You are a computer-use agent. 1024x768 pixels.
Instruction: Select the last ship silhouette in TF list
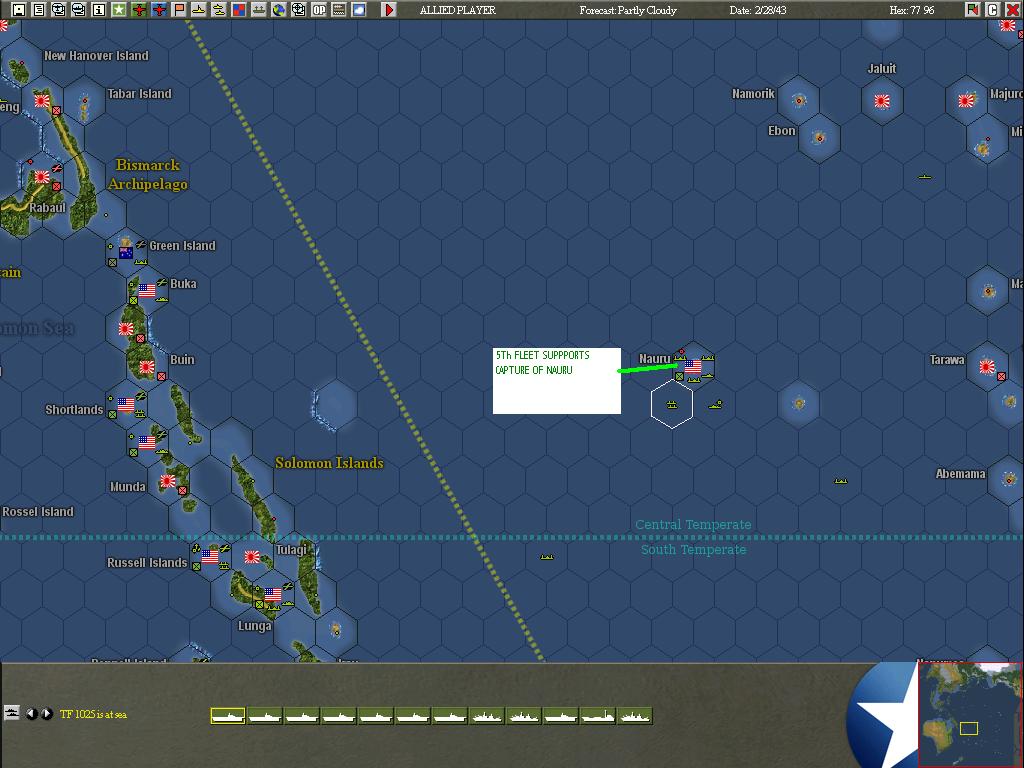[635, 716]
